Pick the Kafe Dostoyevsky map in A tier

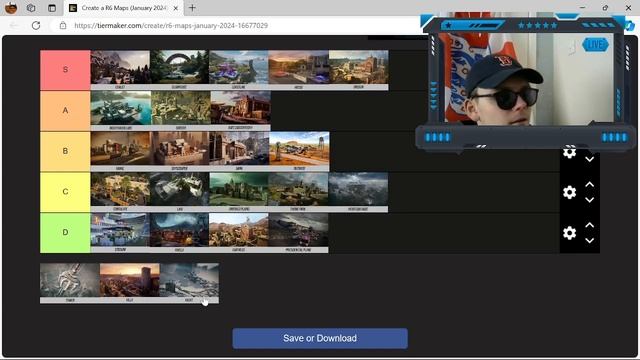tap(240, 111)
